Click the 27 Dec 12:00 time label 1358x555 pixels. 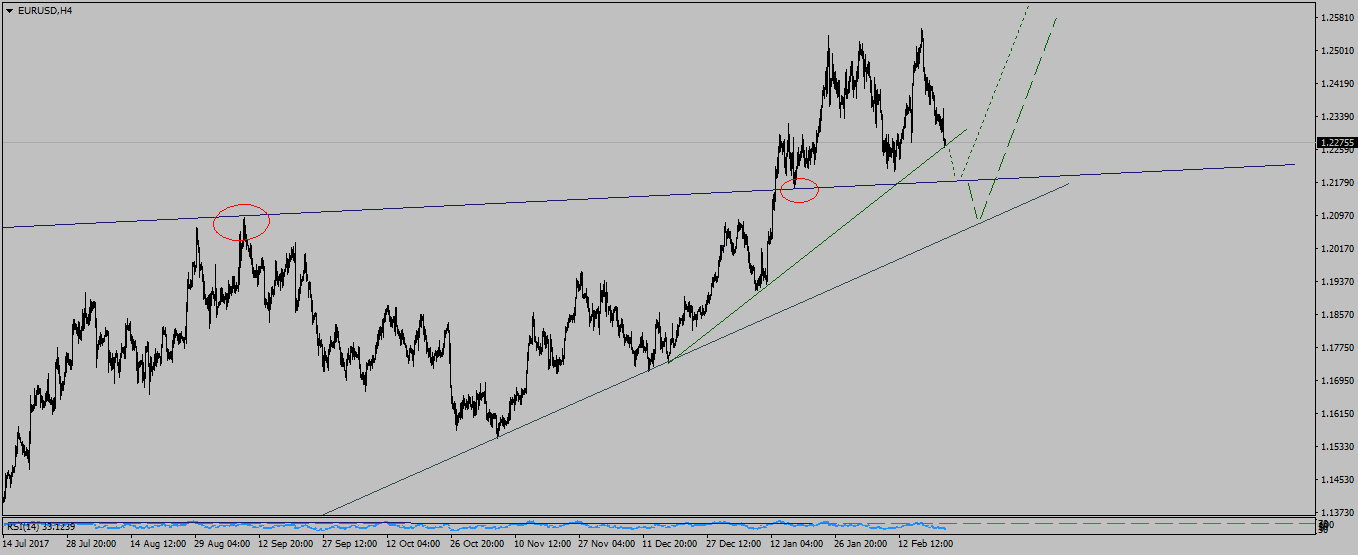[x=732, y=545]
